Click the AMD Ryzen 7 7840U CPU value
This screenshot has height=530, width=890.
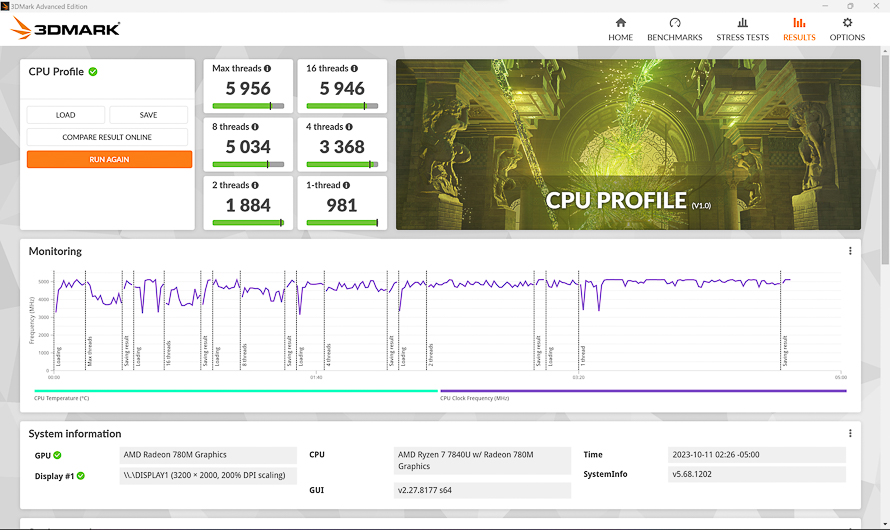(x=482, y=460)
